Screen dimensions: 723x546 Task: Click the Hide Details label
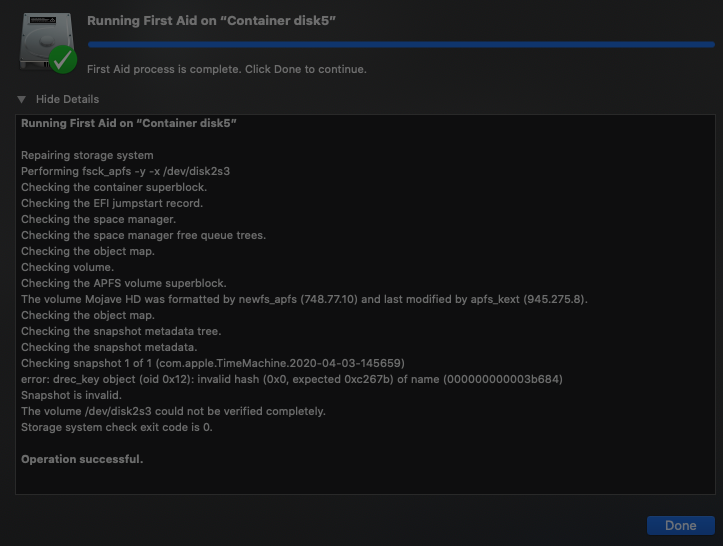[x=67, y=99]
